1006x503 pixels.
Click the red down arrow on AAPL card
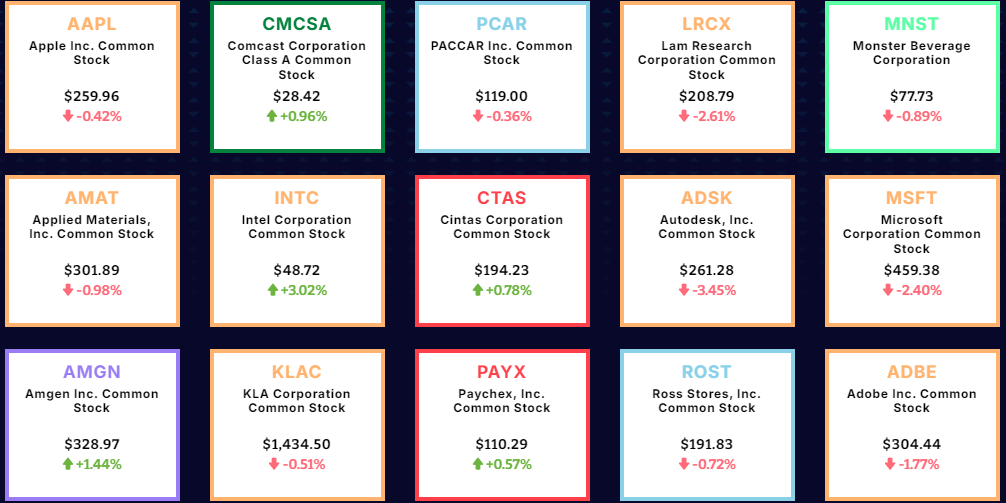68,116
